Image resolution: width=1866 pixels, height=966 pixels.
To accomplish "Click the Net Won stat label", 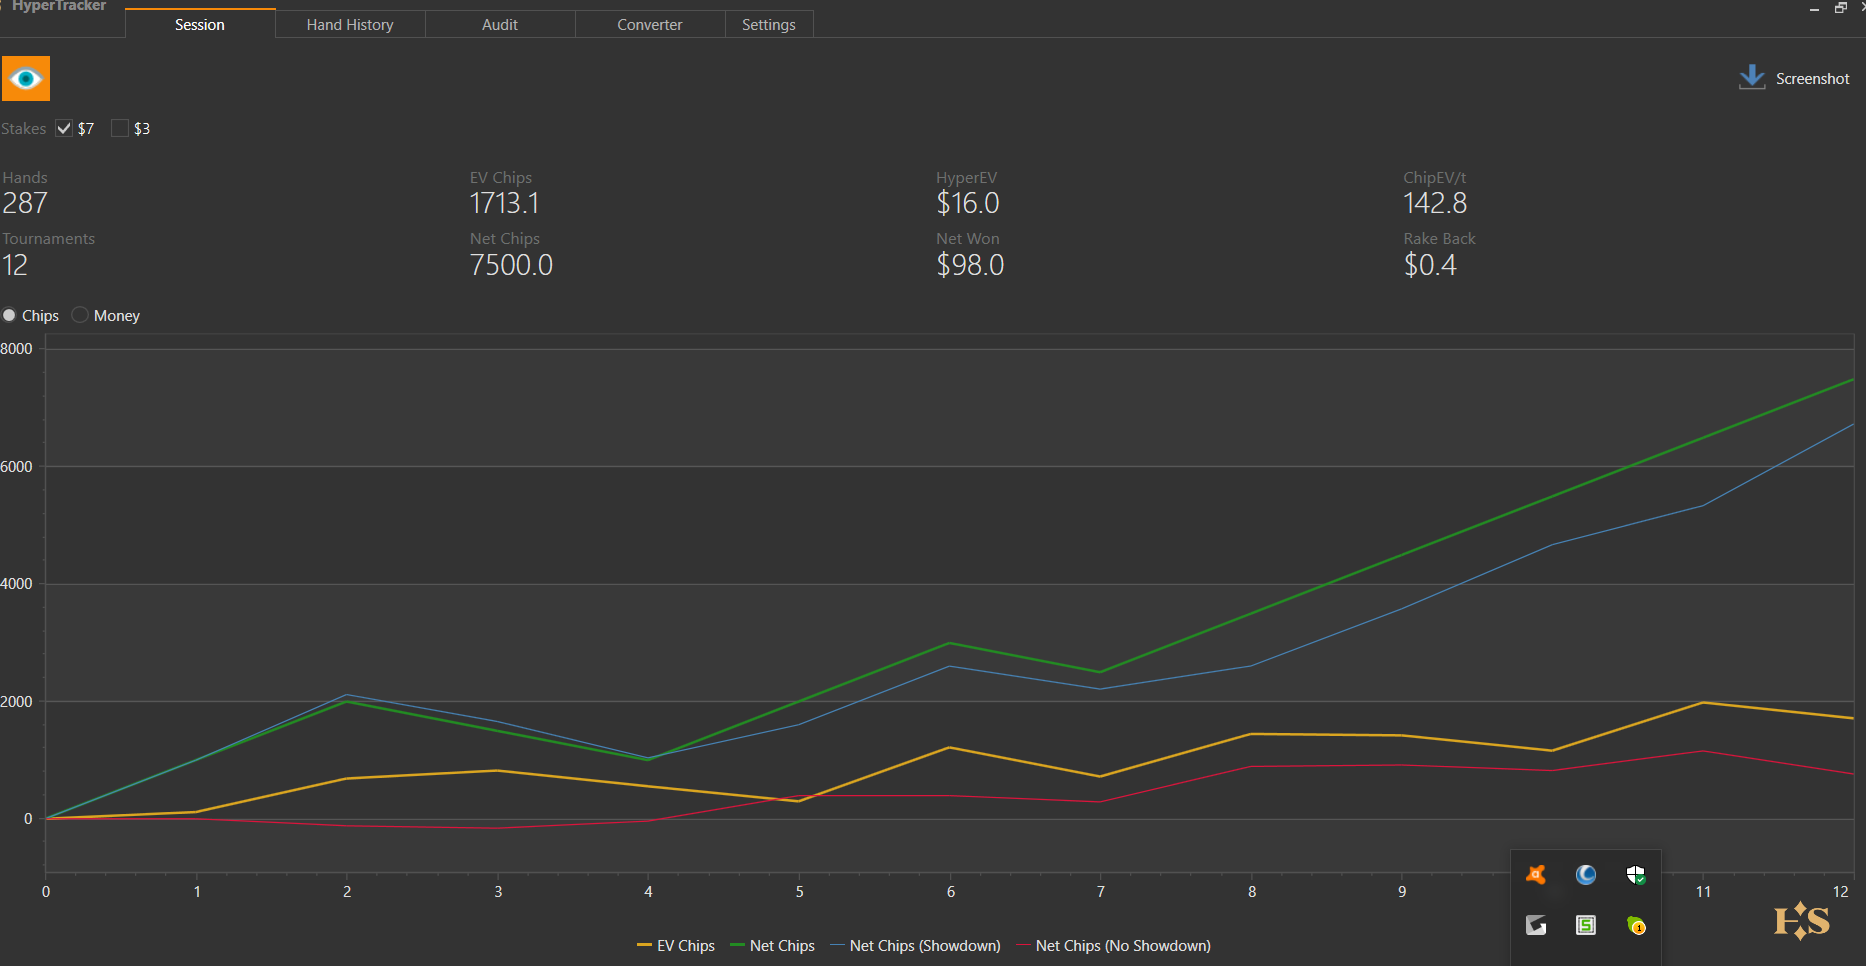I will 968,238.
